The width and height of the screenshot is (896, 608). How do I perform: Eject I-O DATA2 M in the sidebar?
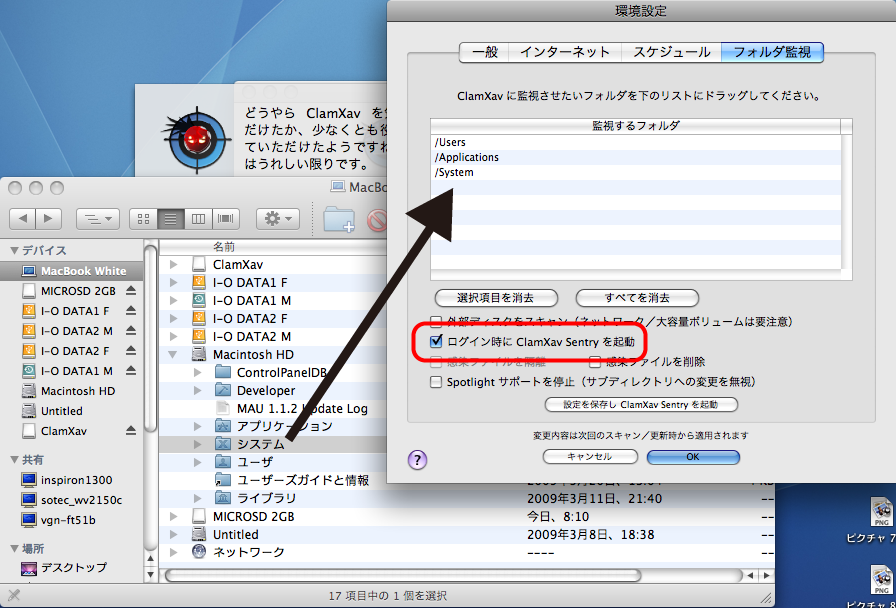coord(131,331)
